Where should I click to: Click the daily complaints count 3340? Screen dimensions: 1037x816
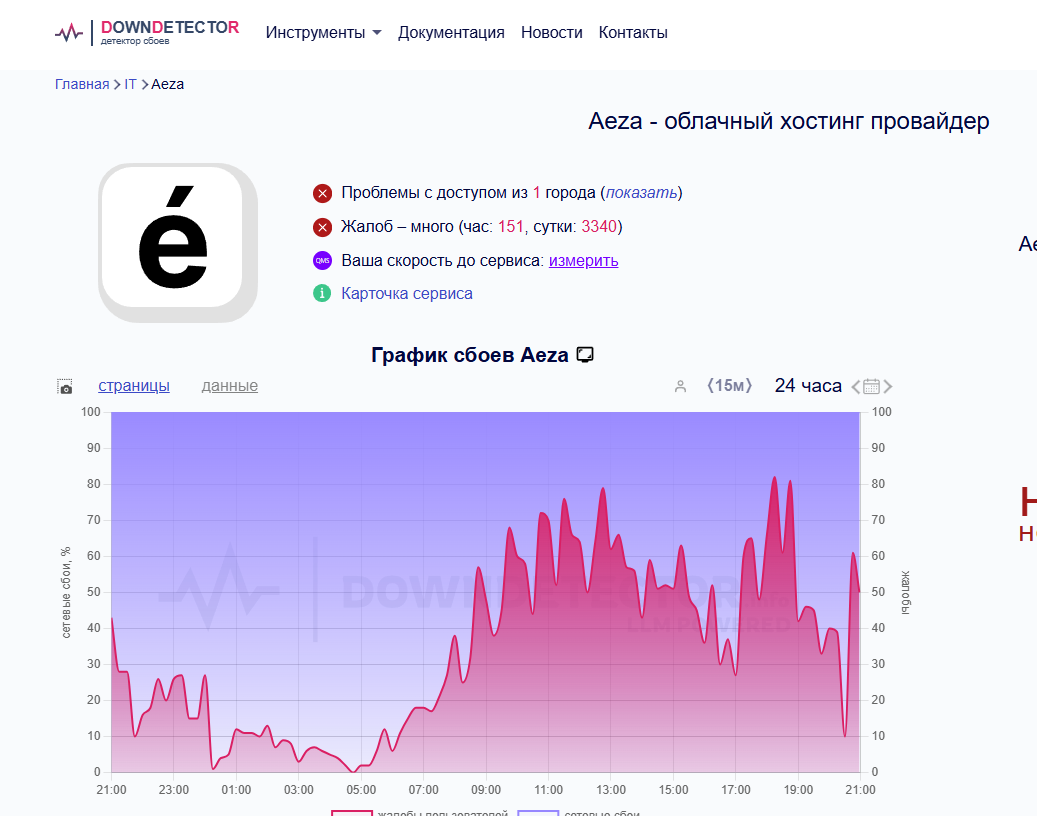click(599, 227)
